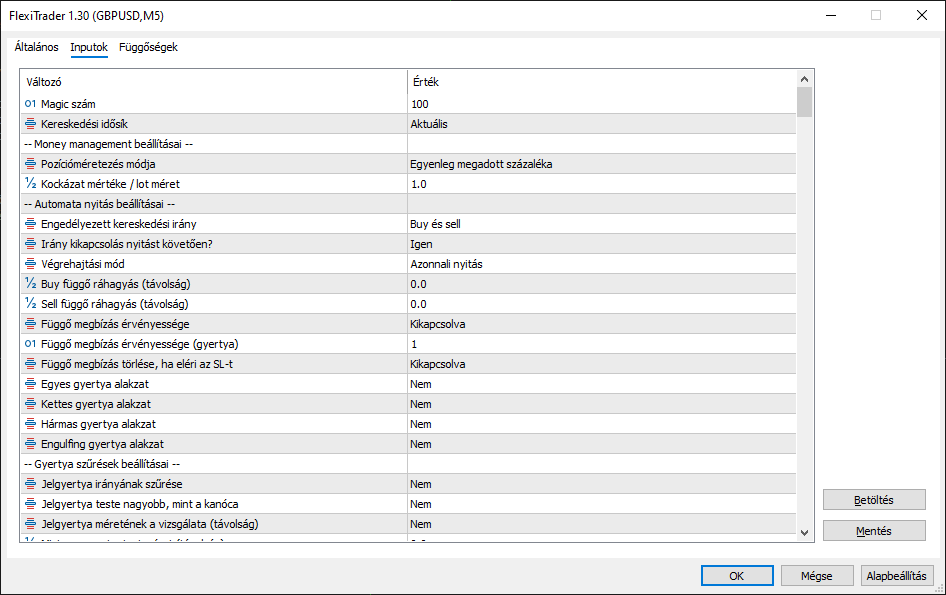Screen dimensions: 946x595
Task: Click the fraction icon beside Sell függő ráhagyás
Action: tap(30, 304)
